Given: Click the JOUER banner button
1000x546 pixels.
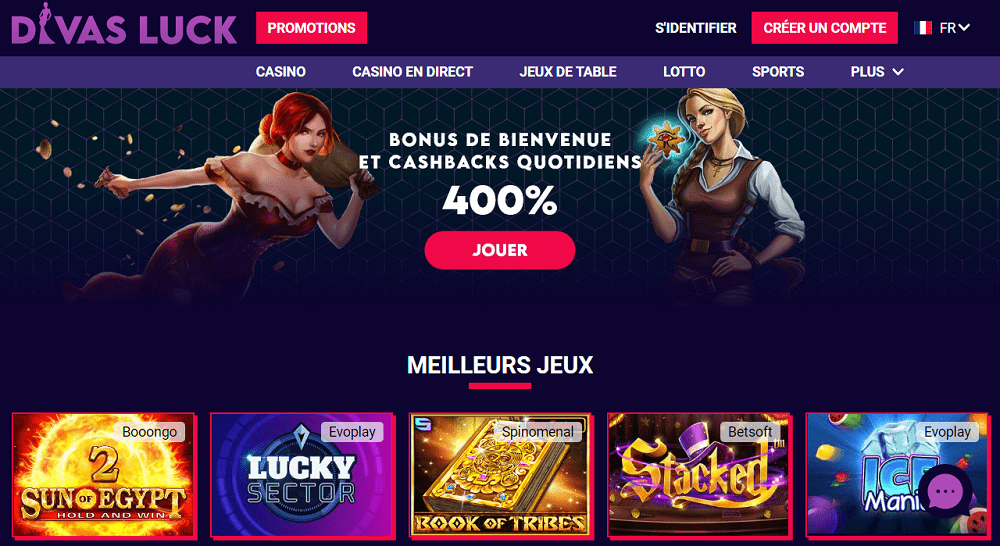Looking at the screenshot, I should (x=499, y=250).
